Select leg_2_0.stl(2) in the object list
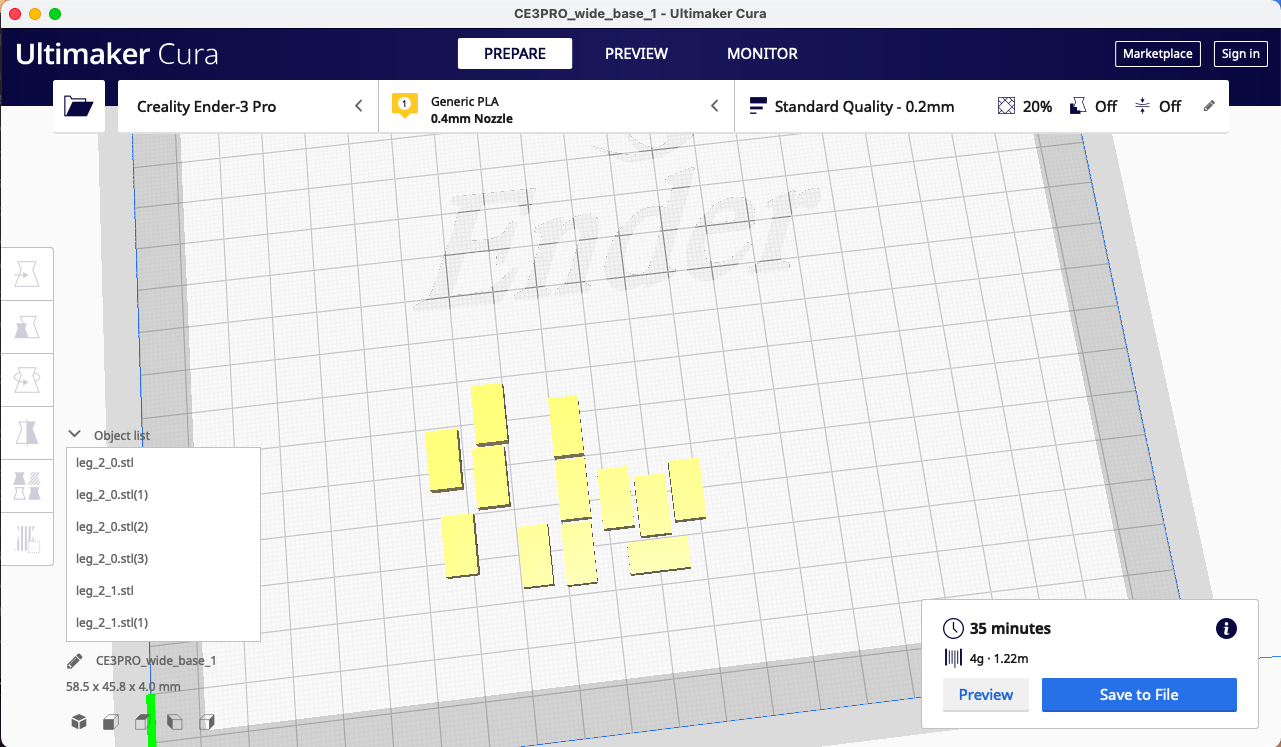This screenshot has height=747, width=1281. coord(163,527)
